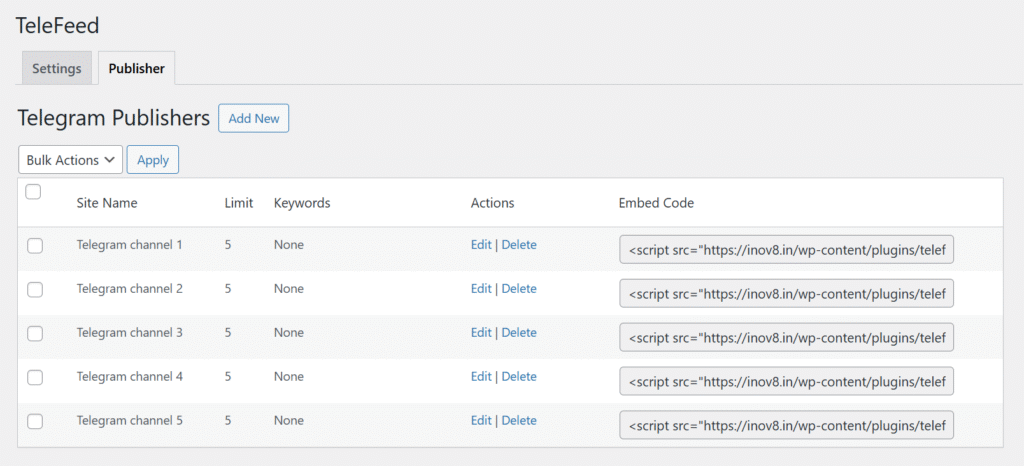This screenshot has width=1024, height=466.
Task: Edit Telegram channel 4
Action: coord(481,377)
